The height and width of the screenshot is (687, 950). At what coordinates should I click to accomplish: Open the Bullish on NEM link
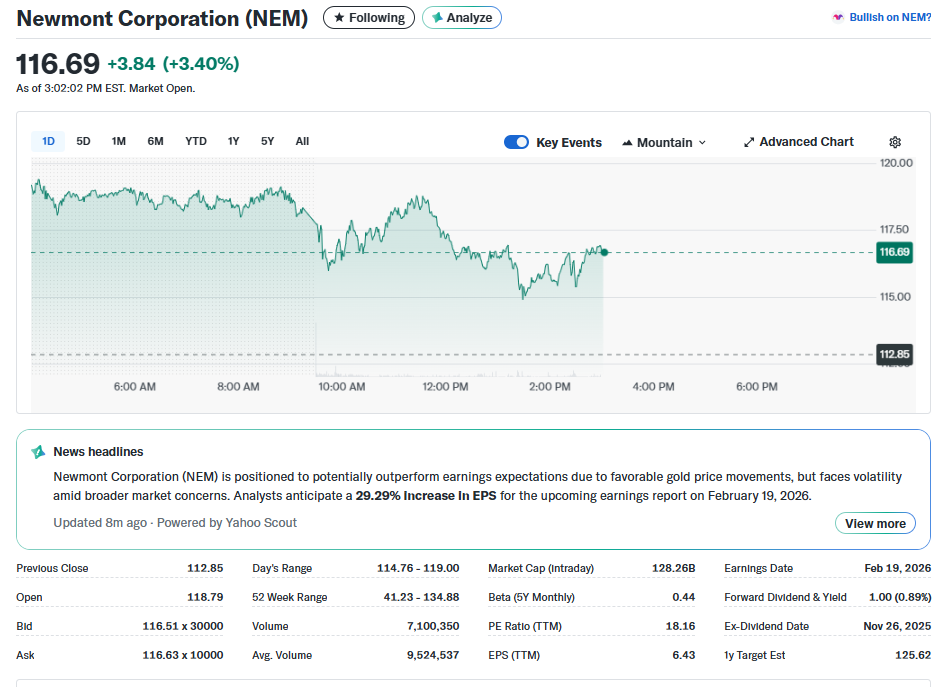click(890, 18)
